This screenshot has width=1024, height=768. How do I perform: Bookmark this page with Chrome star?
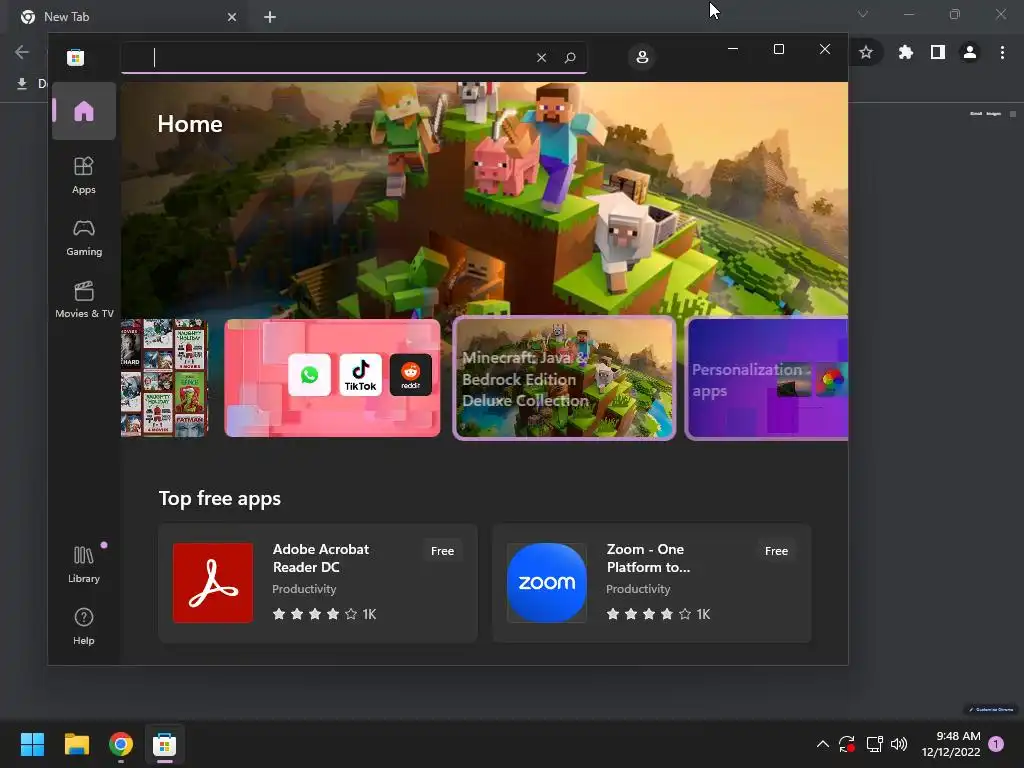(866, 52)
